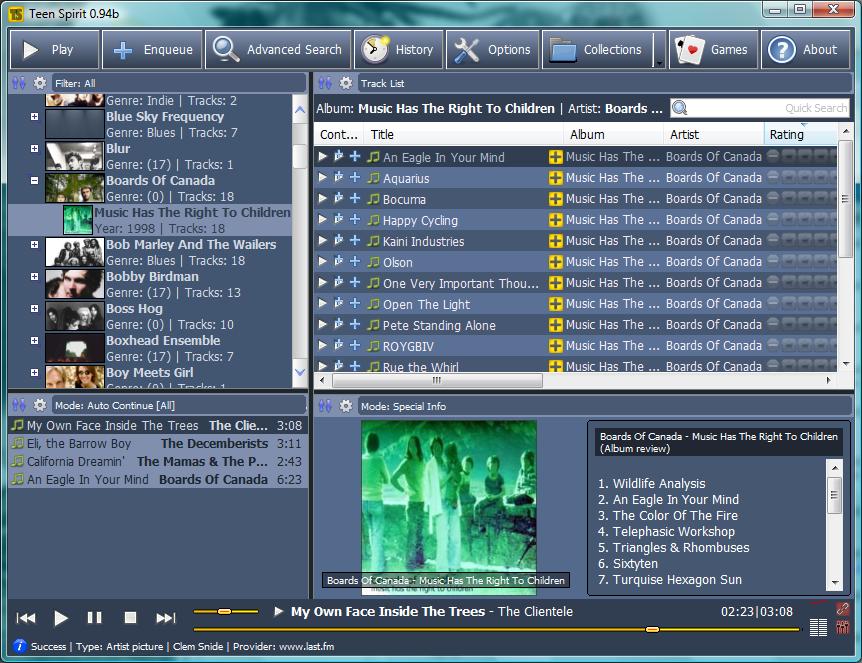The height and width of the screenshot is (663, 862).
Task: Click the note icon beside Kaini Industries
Action: 373,241
